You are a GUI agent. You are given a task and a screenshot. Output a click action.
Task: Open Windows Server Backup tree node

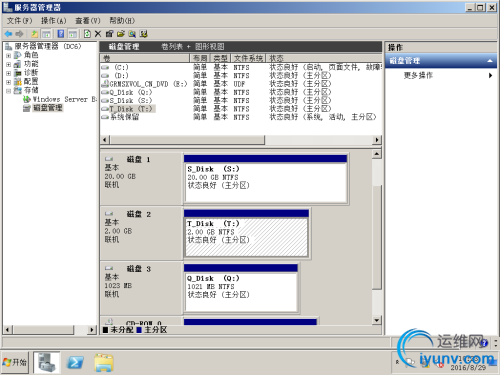(65, 99)
